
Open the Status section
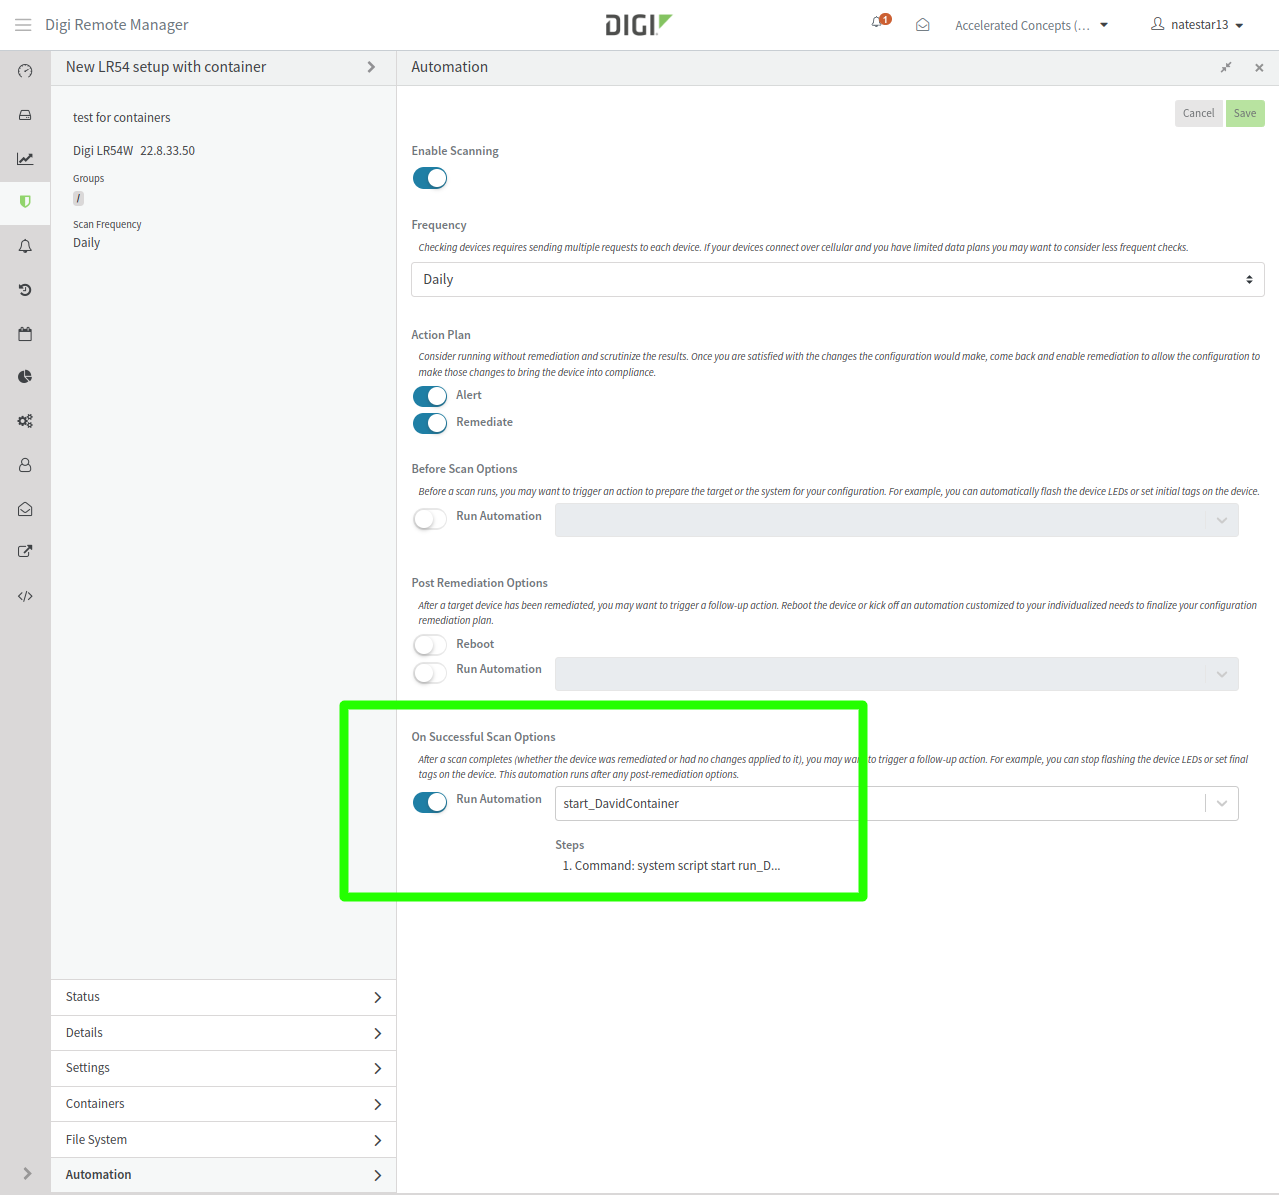[223, 997]
